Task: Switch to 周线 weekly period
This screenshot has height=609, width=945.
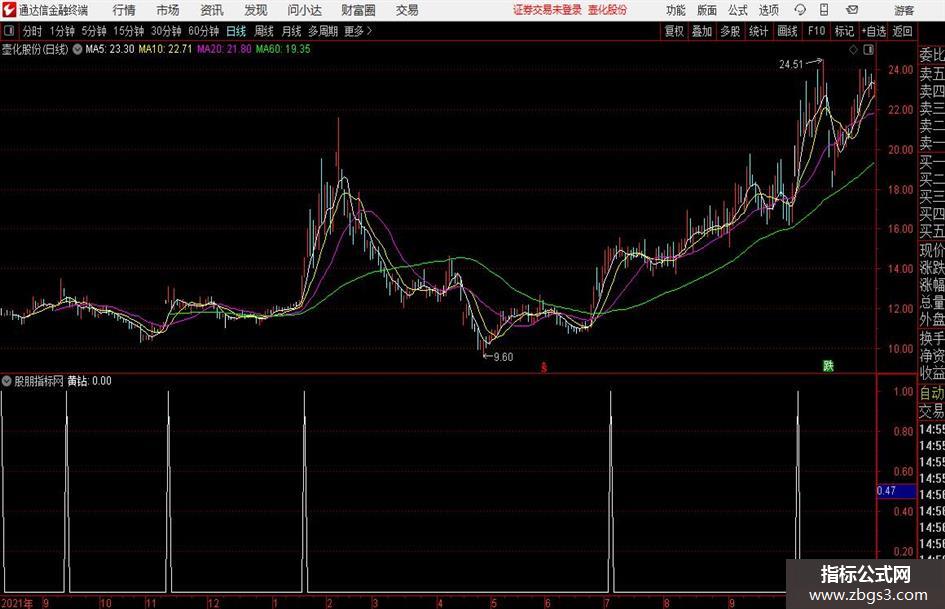Action: [x=263, y=31]
